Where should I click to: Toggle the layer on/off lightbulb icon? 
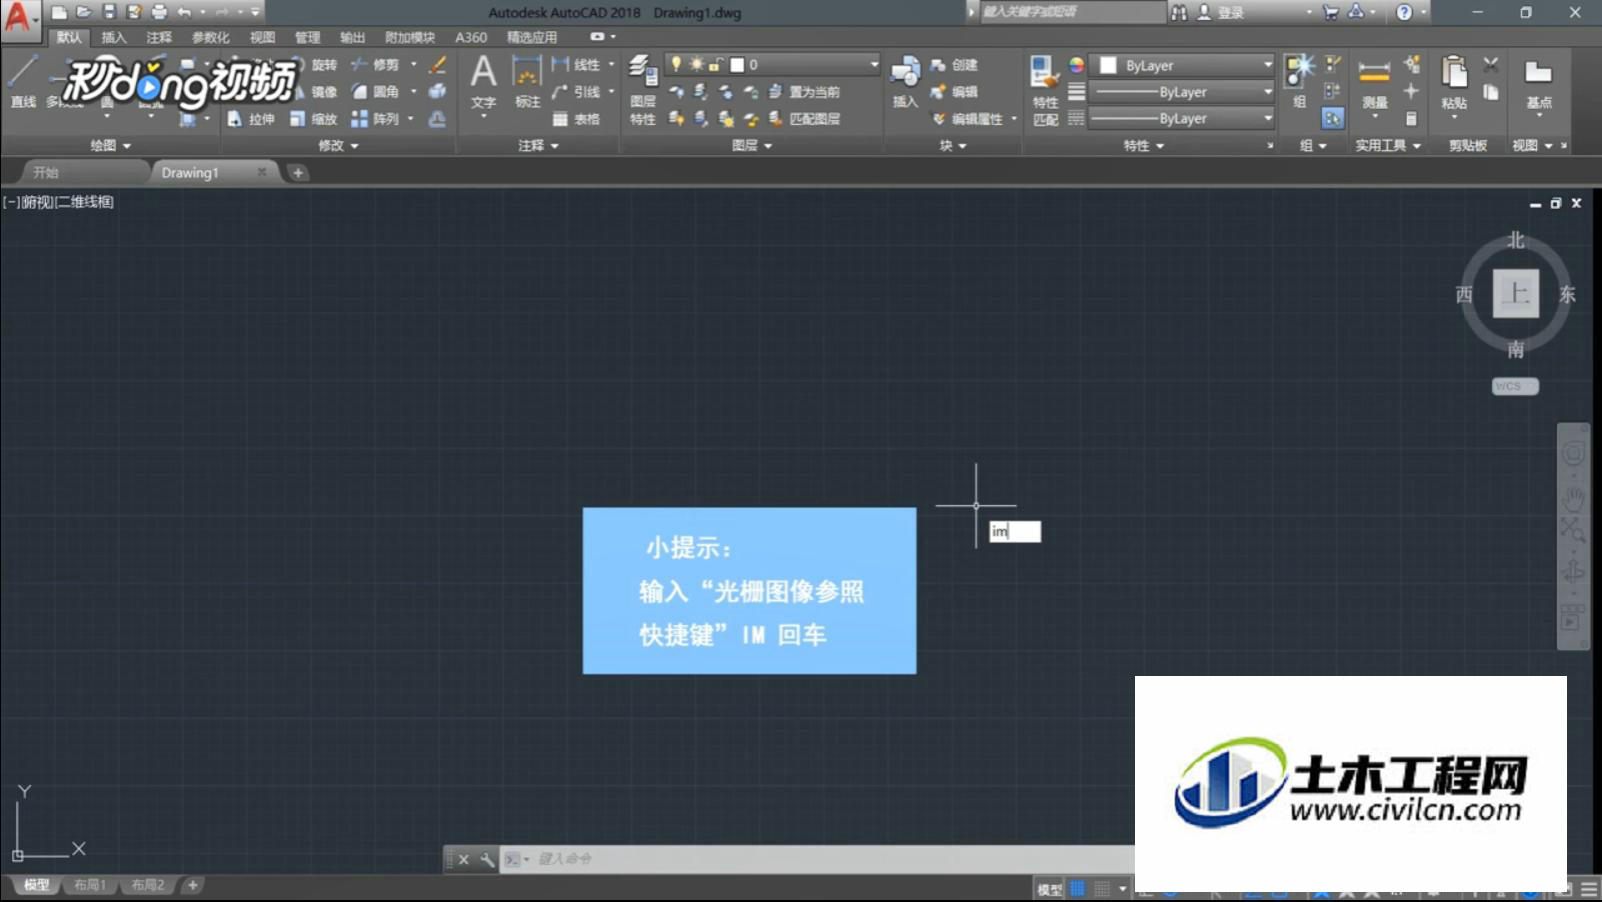(x=677, y=64)
